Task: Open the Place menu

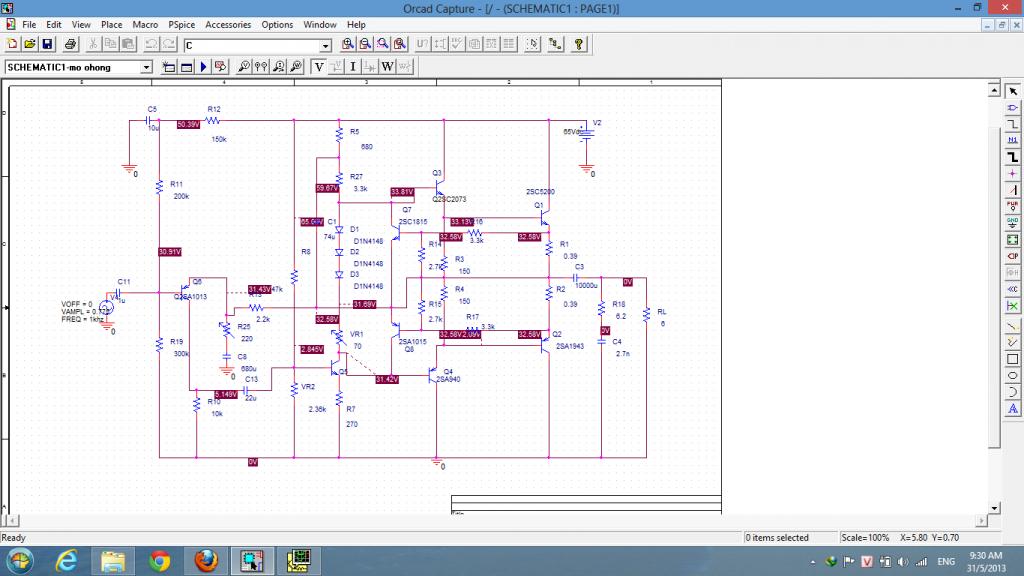Action: coord(112,24)
